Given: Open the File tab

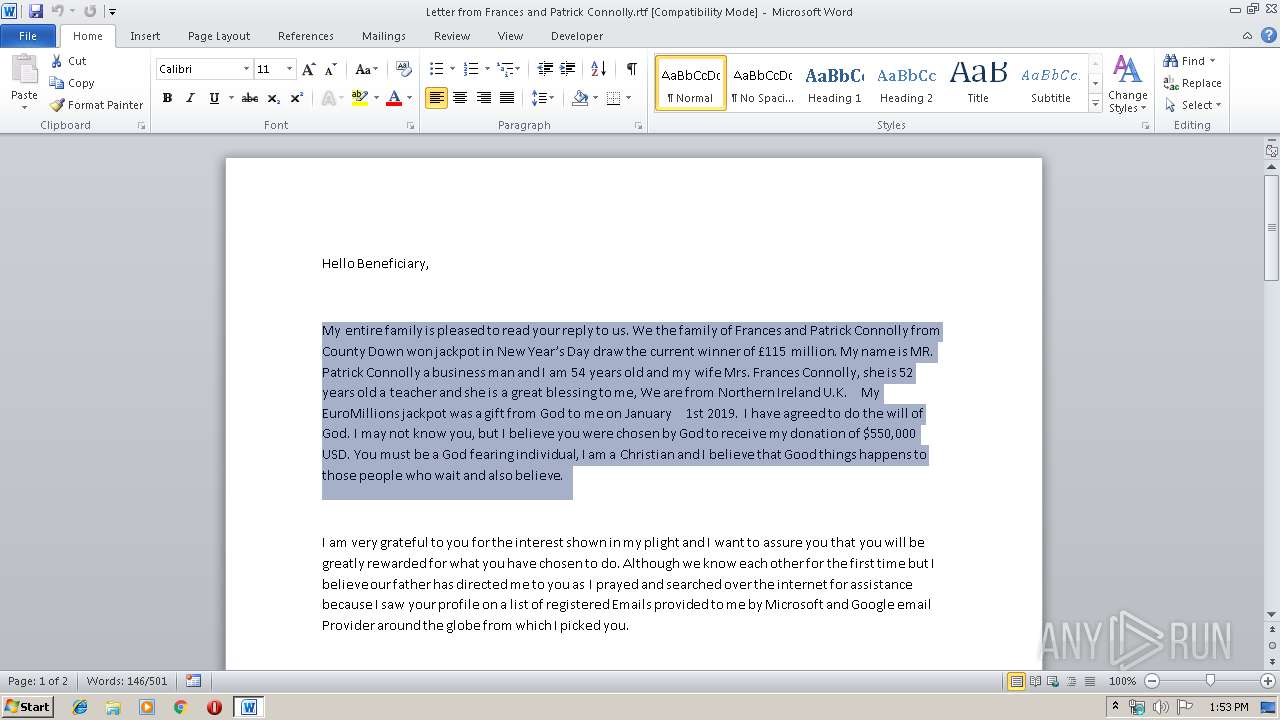Looking at the screenshot, I should point(28,36).
